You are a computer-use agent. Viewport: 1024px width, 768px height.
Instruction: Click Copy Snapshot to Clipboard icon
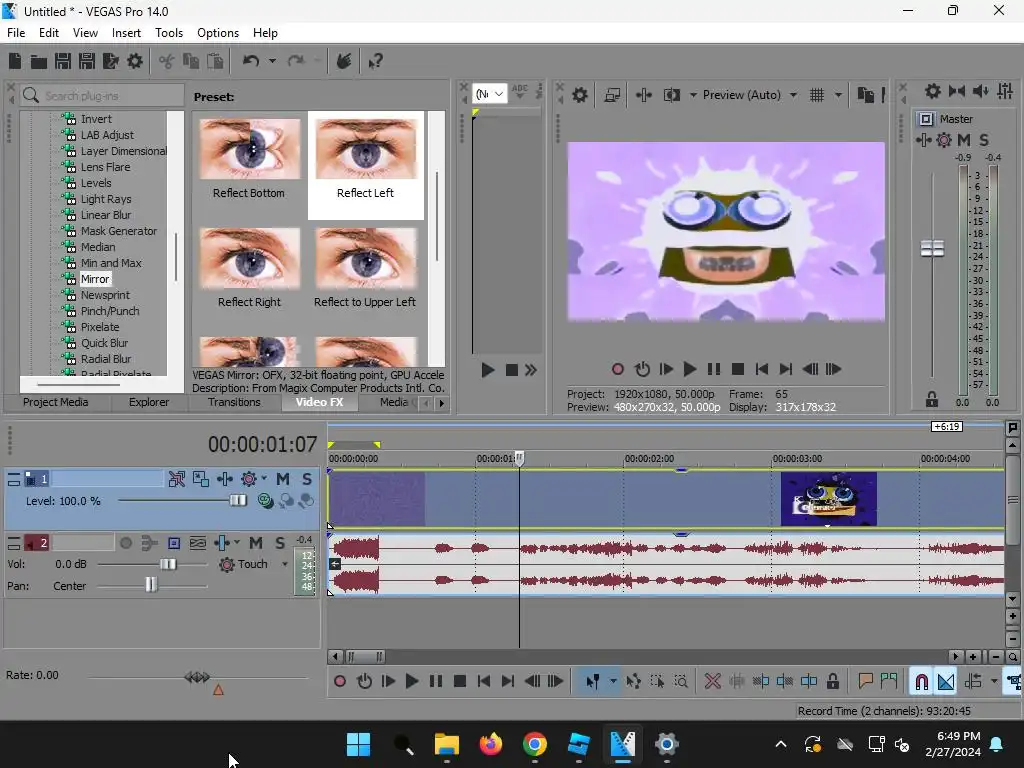865,95
